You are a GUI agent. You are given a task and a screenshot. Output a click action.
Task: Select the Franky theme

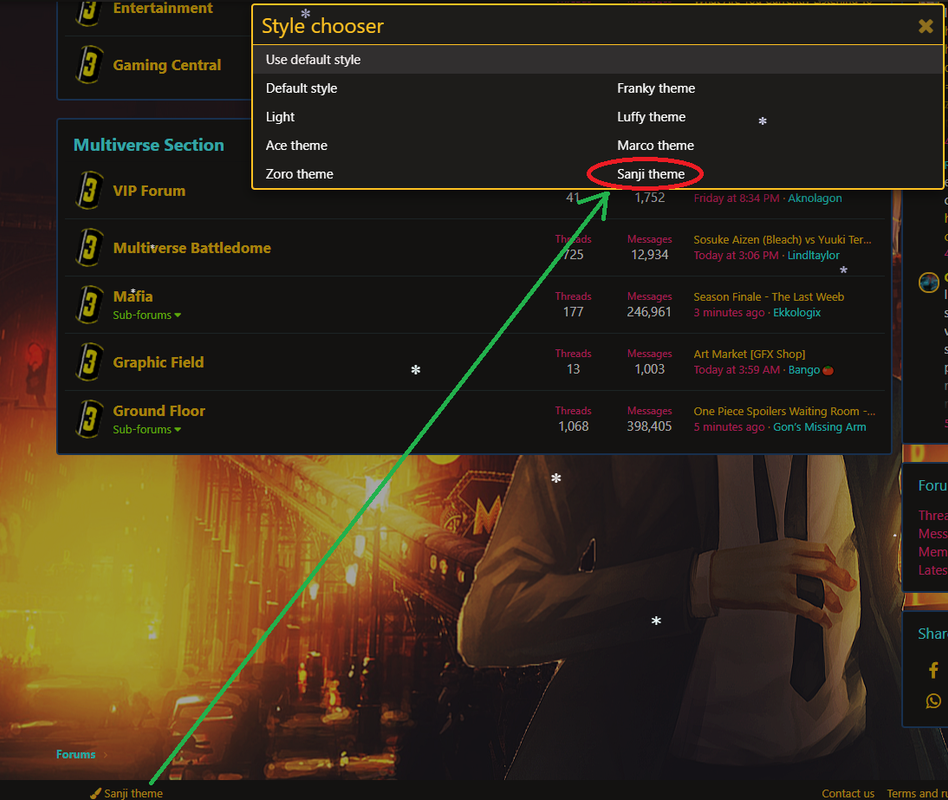pos(656,88)
